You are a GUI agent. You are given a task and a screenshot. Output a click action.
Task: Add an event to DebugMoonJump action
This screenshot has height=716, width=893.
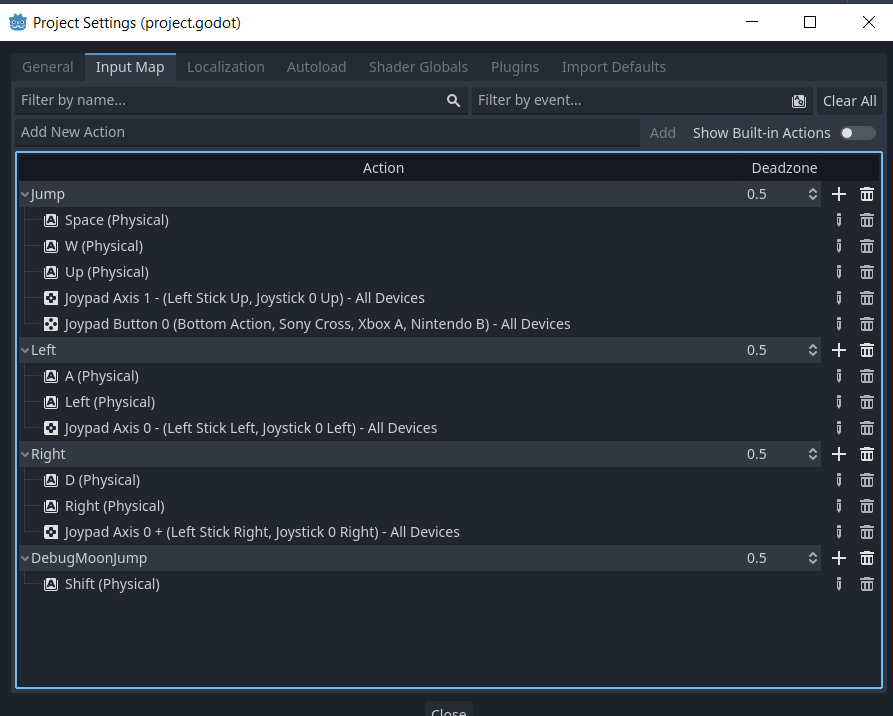(838, 558)
